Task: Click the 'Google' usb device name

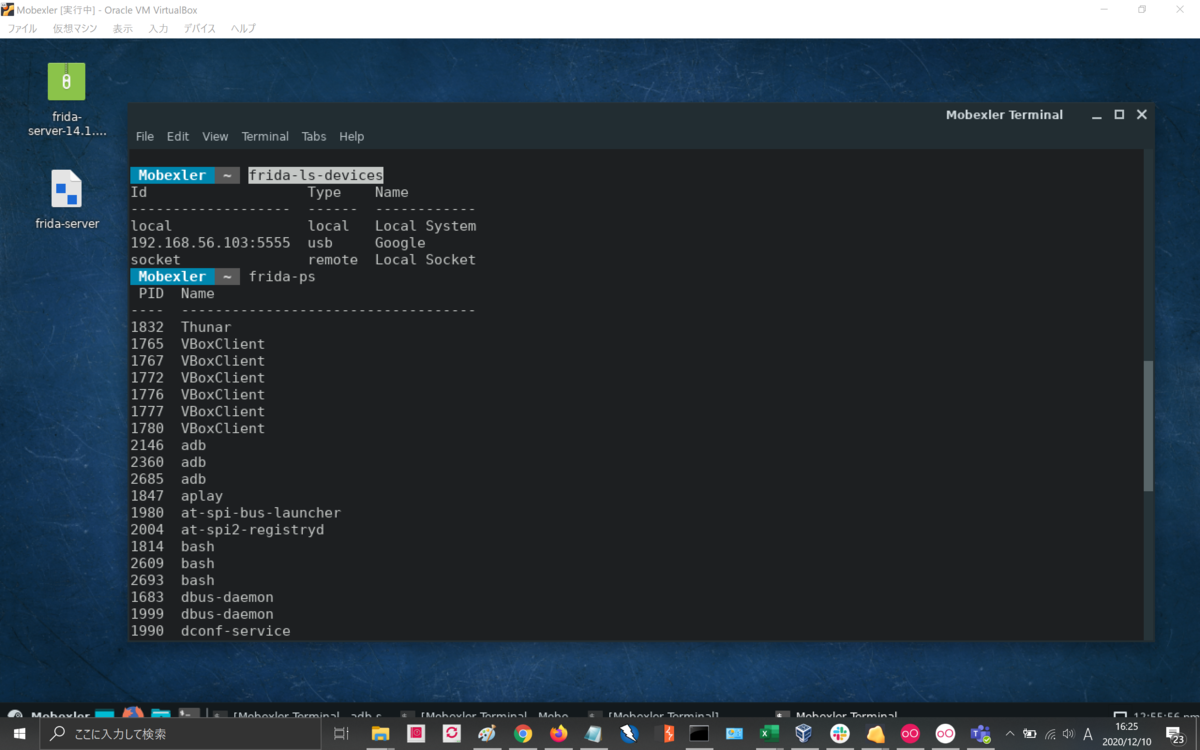Action: point(400,243)
